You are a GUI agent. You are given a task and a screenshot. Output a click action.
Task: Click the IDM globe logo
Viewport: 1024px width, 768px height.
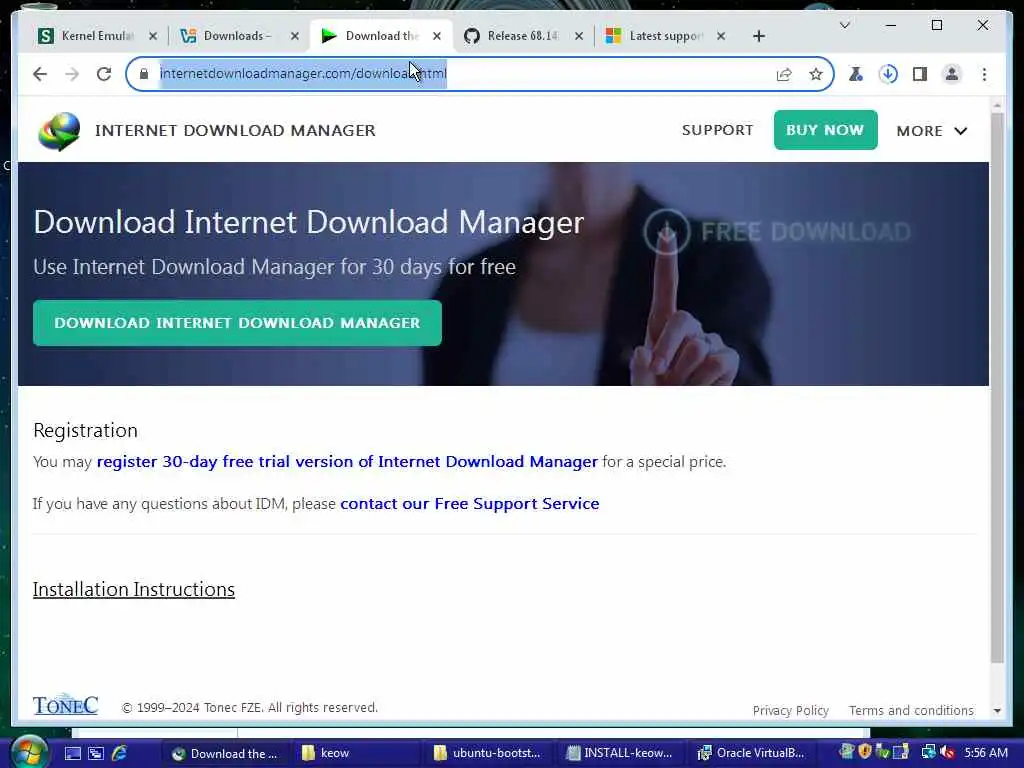[59, 131]
